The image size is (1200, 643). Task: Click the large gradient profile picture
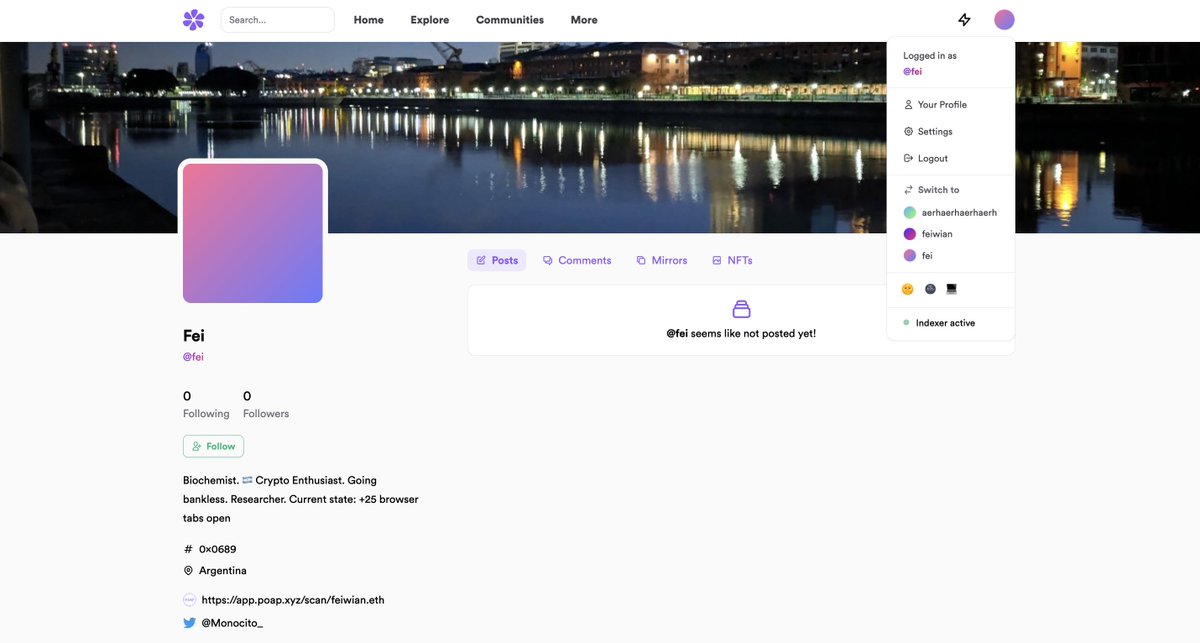[253, 233]
